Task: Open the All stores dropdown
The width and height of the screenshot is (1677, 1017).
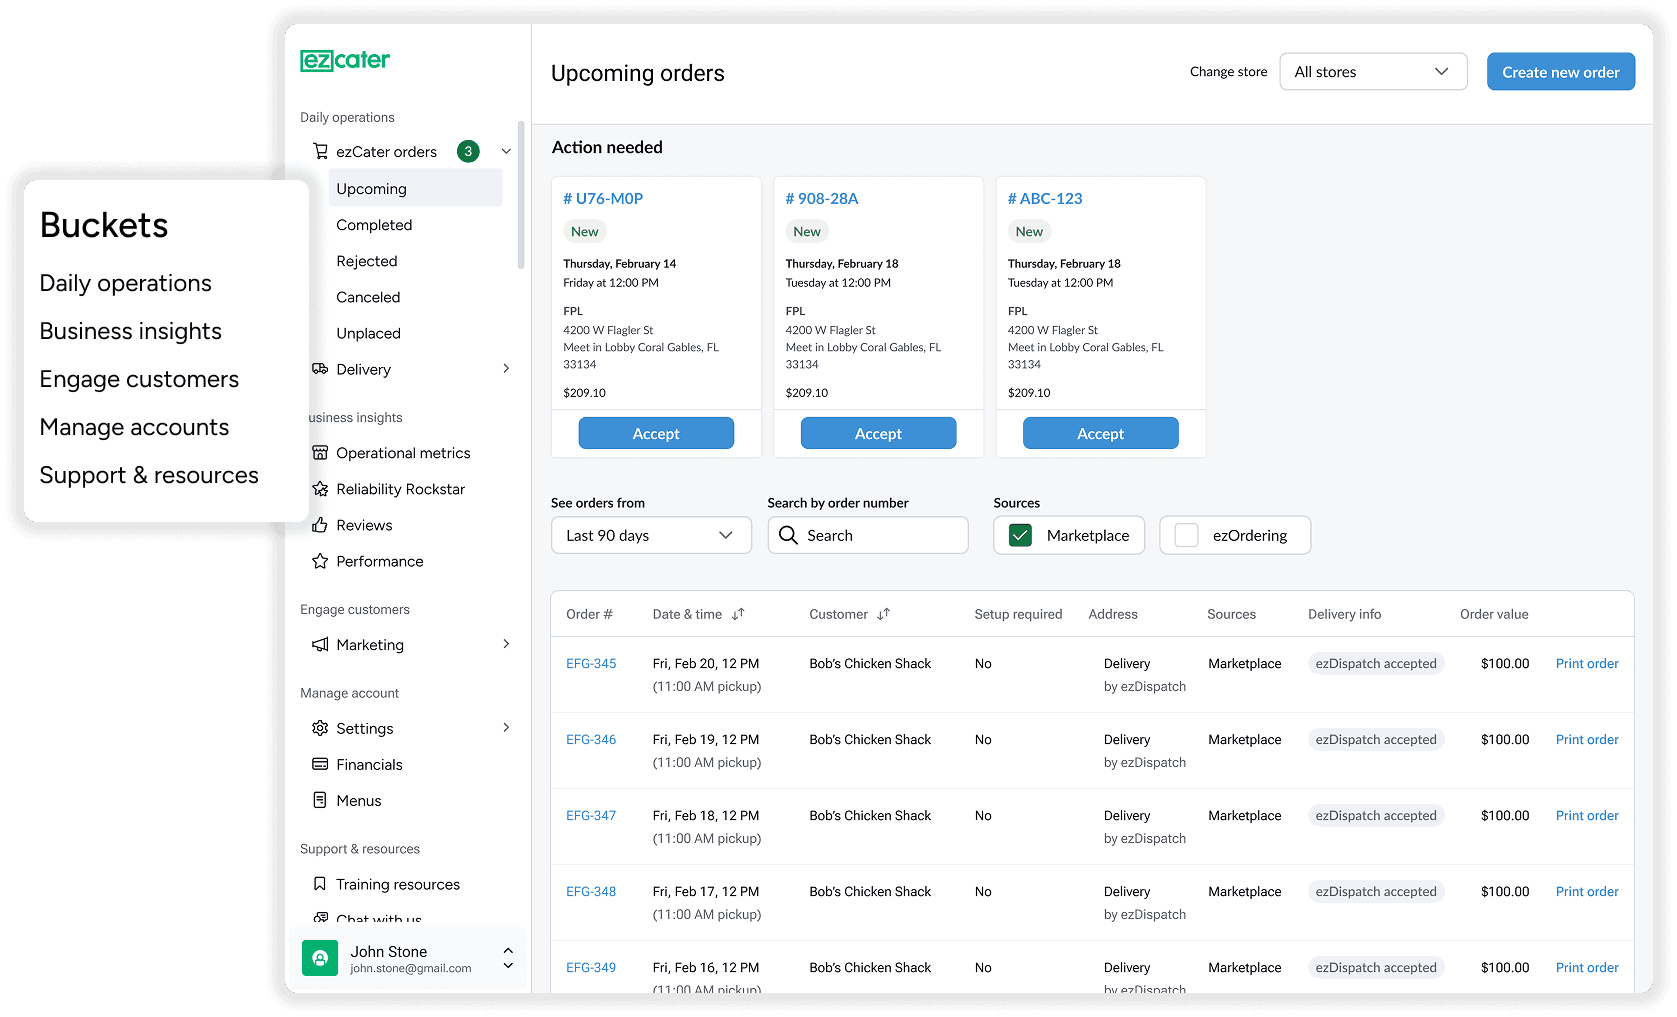Action: (1373, 72)
